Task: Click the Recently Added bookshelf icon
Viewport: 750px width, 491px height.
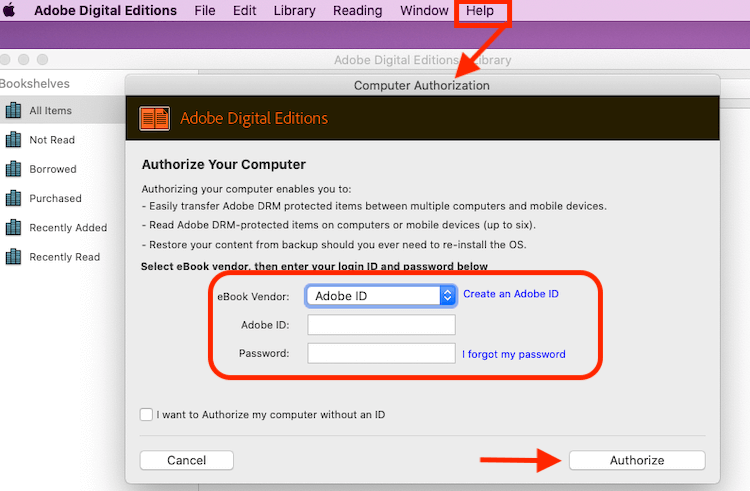Action: pos(13,228)
